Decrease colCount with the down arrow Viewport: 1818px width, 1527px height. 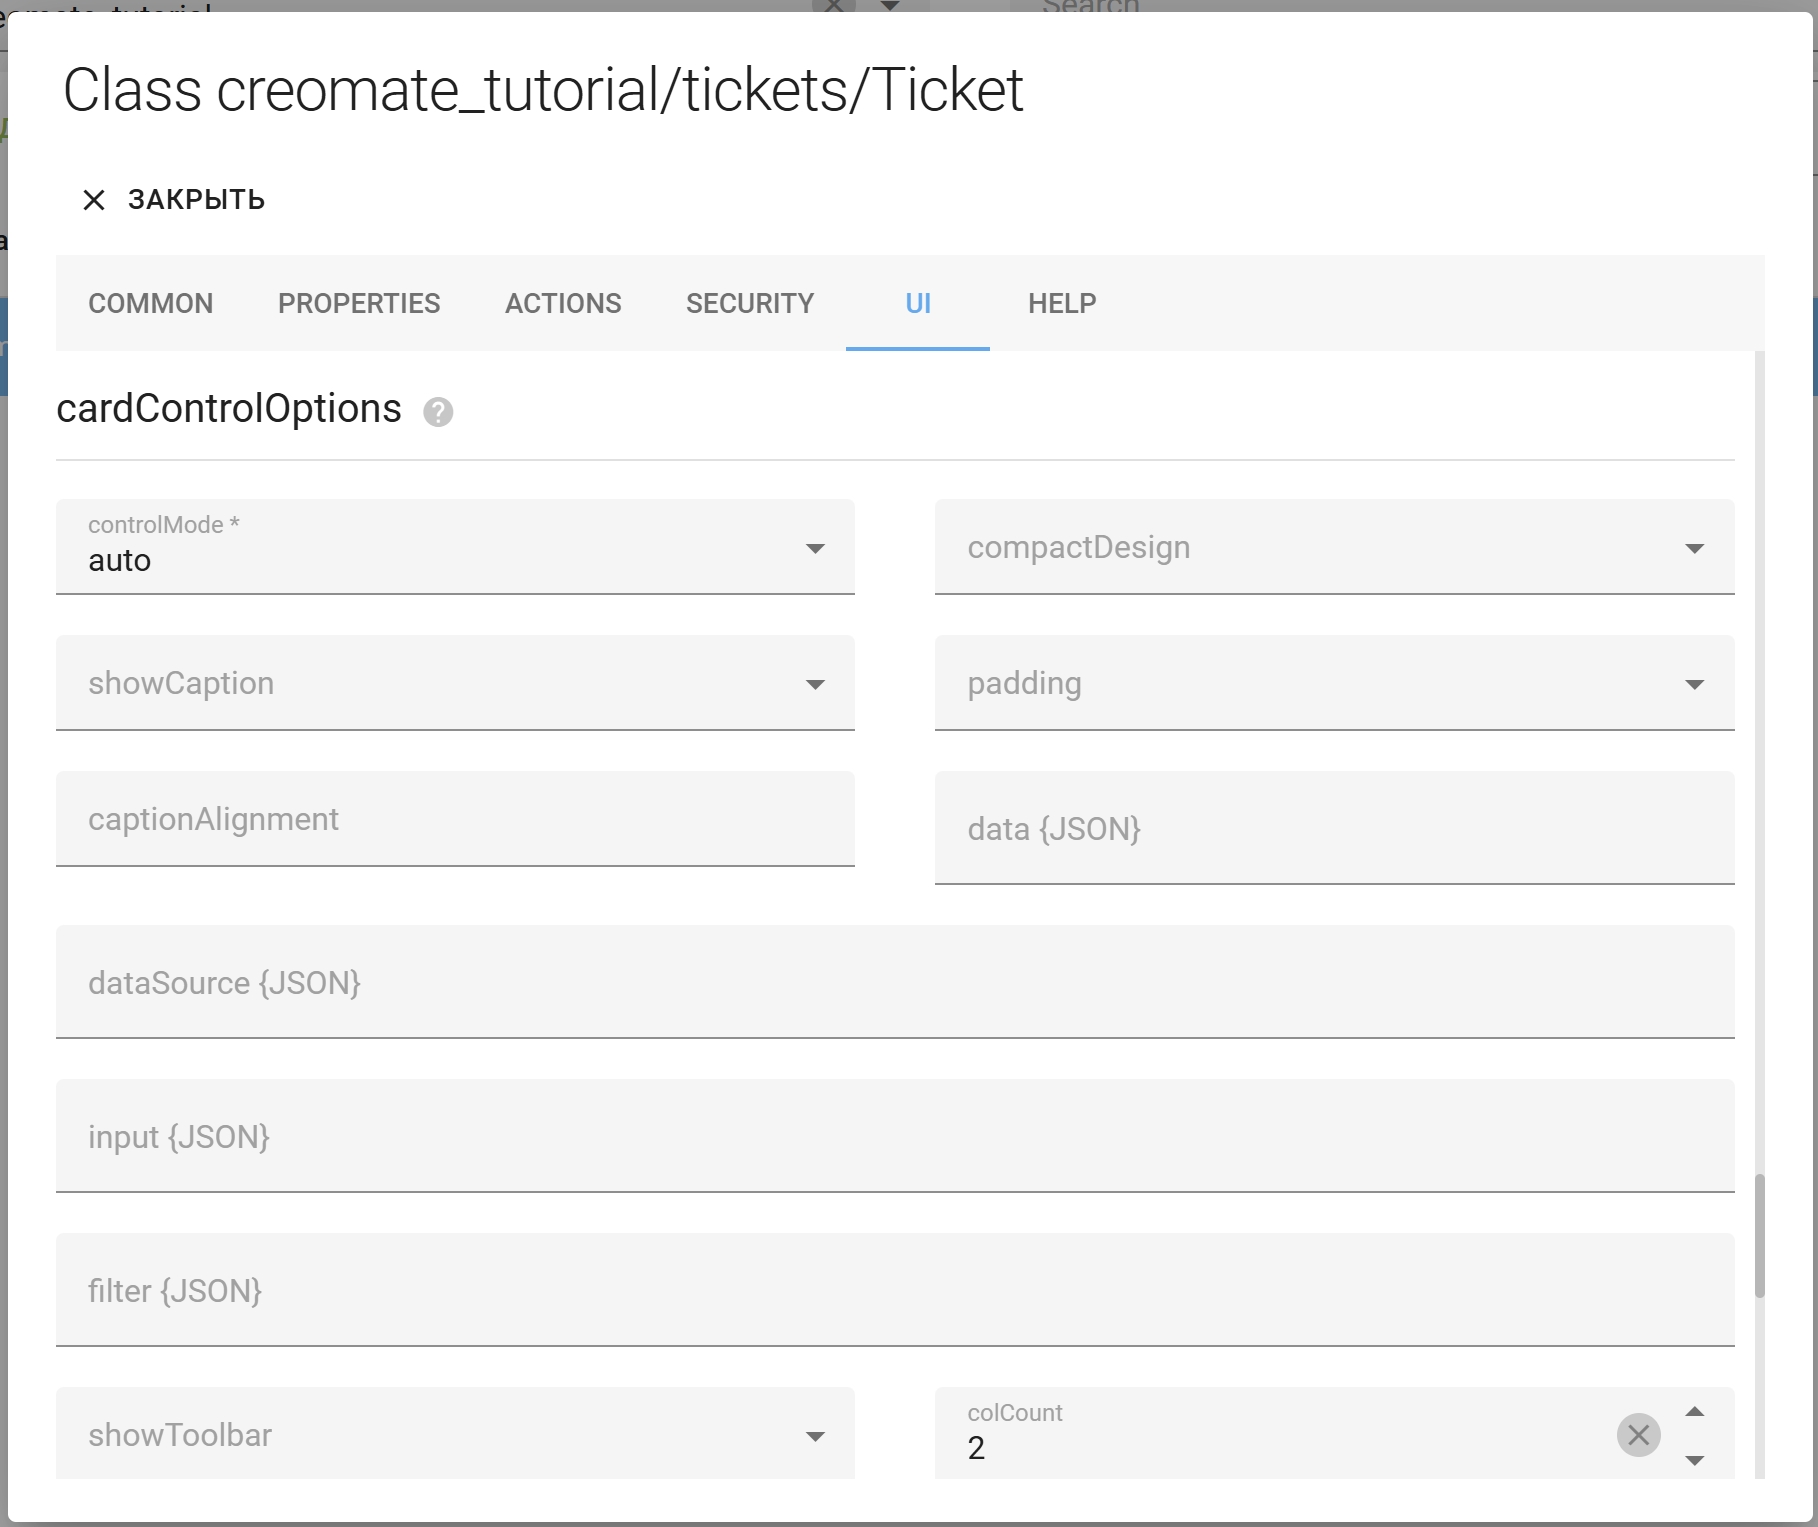(1694, 1460)
